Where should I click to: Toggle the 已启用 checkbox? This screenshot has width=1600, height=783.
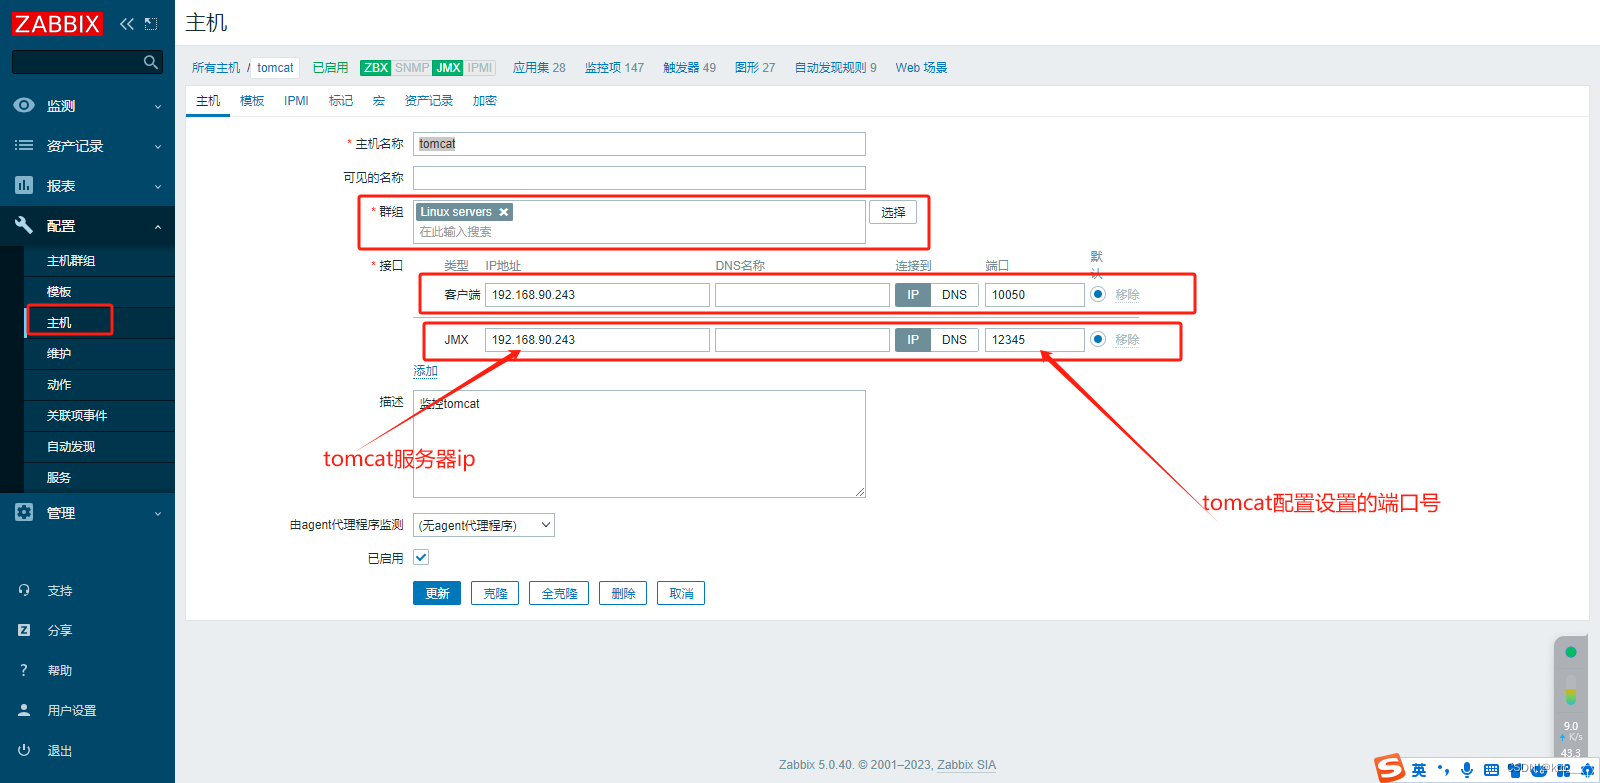(x=421, y=557)
